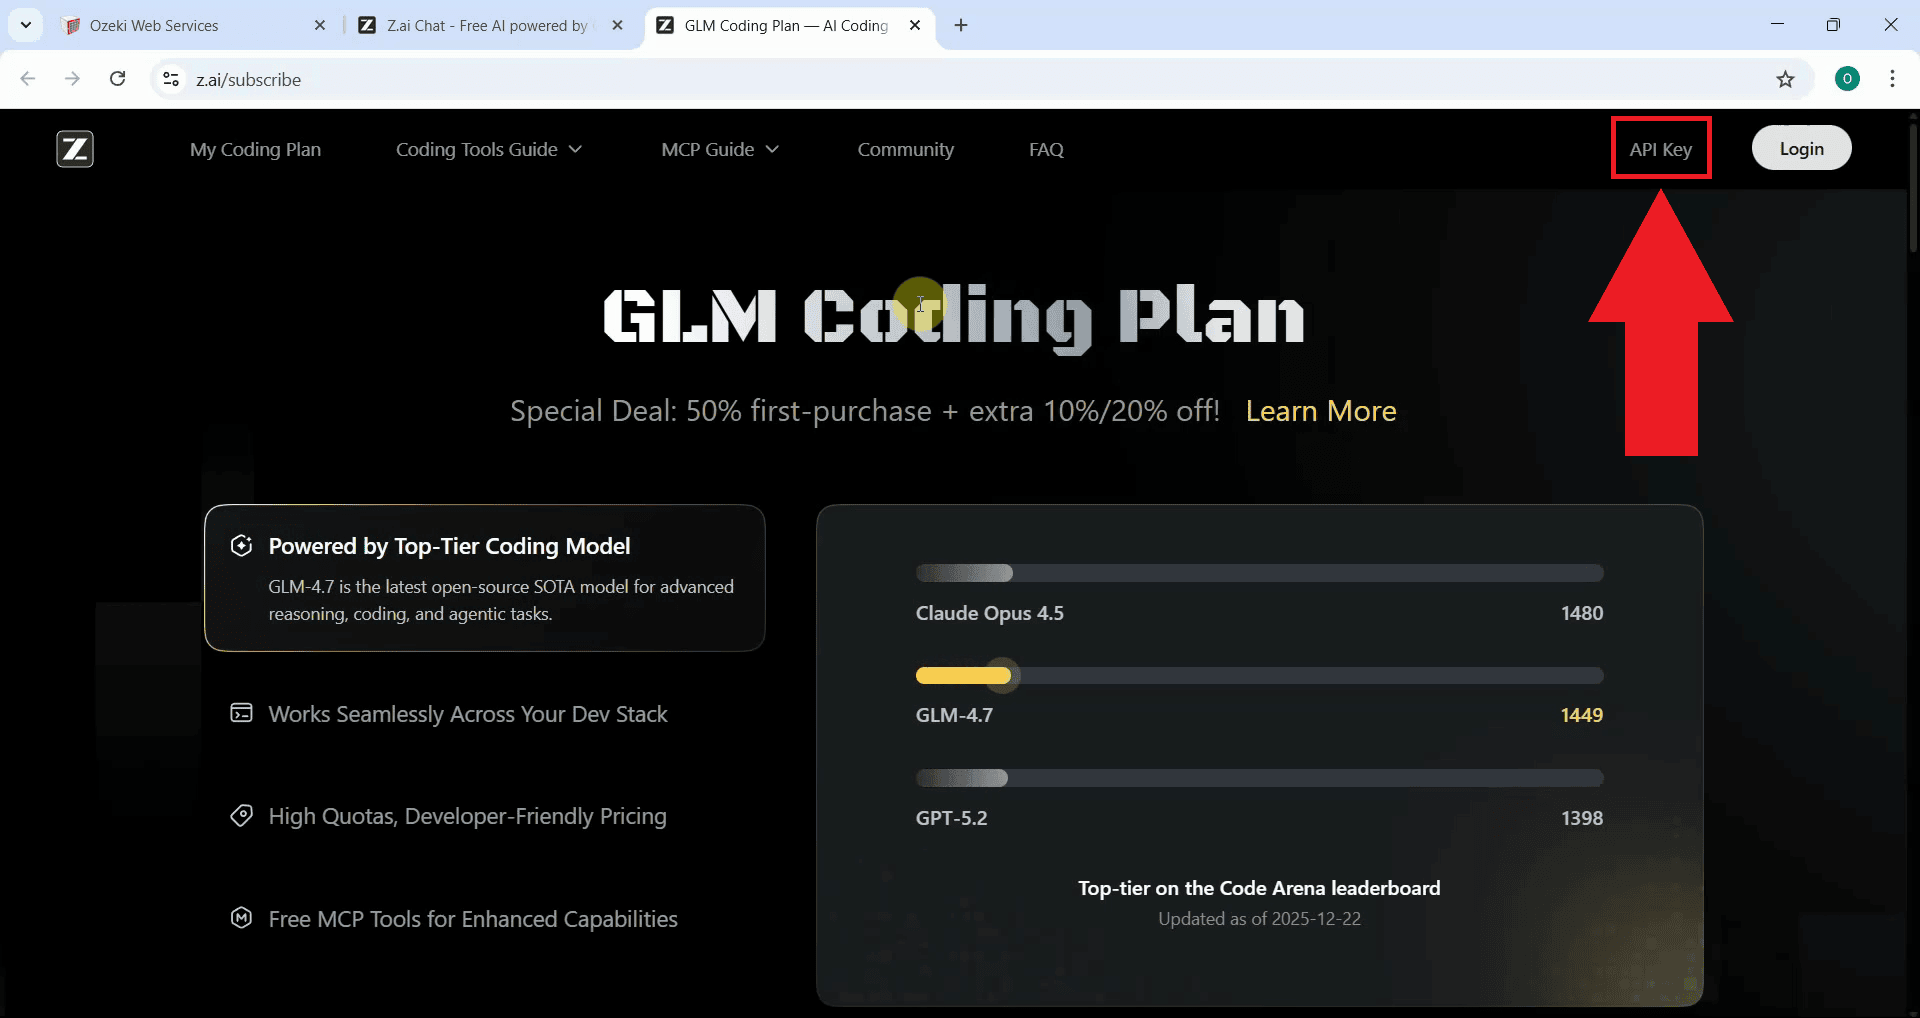The height and width of the screenshot is (1018, 1920).
Task: Click inside the address bar
Action: [x=600, y=79]
